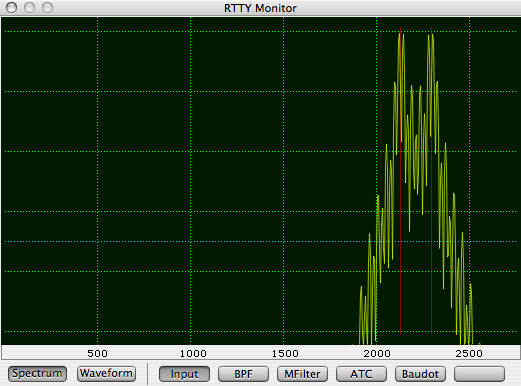Screen dimensions: 521x386
Task: Select the Input signal button
Action: coord(184,374)
